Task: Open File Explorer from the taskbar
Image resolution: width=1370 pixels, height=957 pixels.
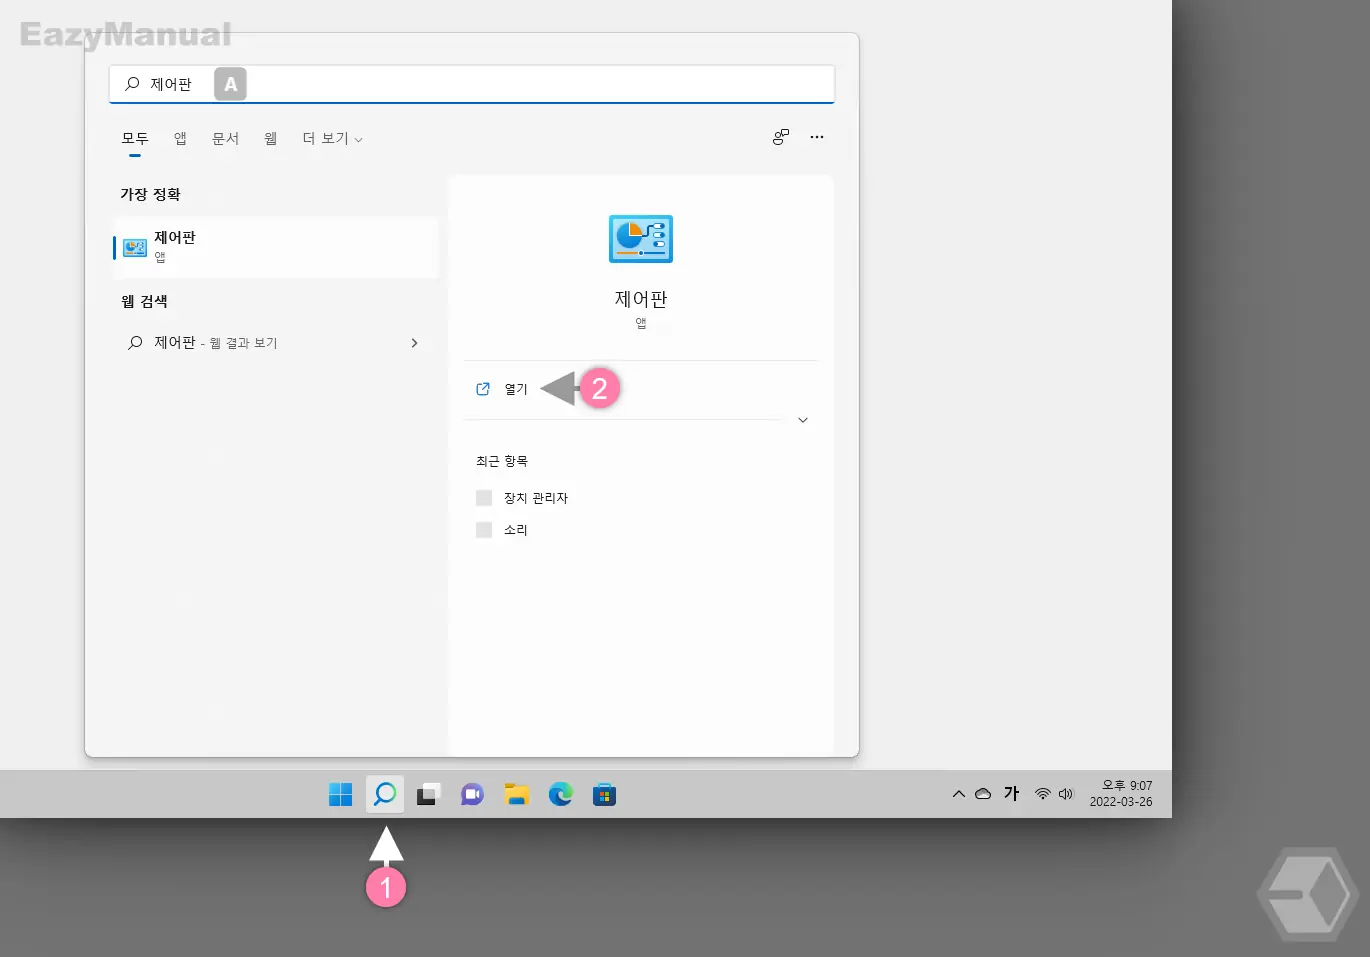Action: click(516, 794)
